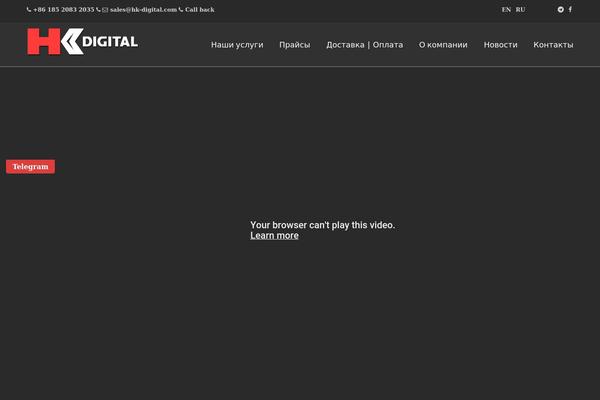Open the Прайсы menu item
The height and width of the screenshot is (400, 600).
(x=295, y=45)
